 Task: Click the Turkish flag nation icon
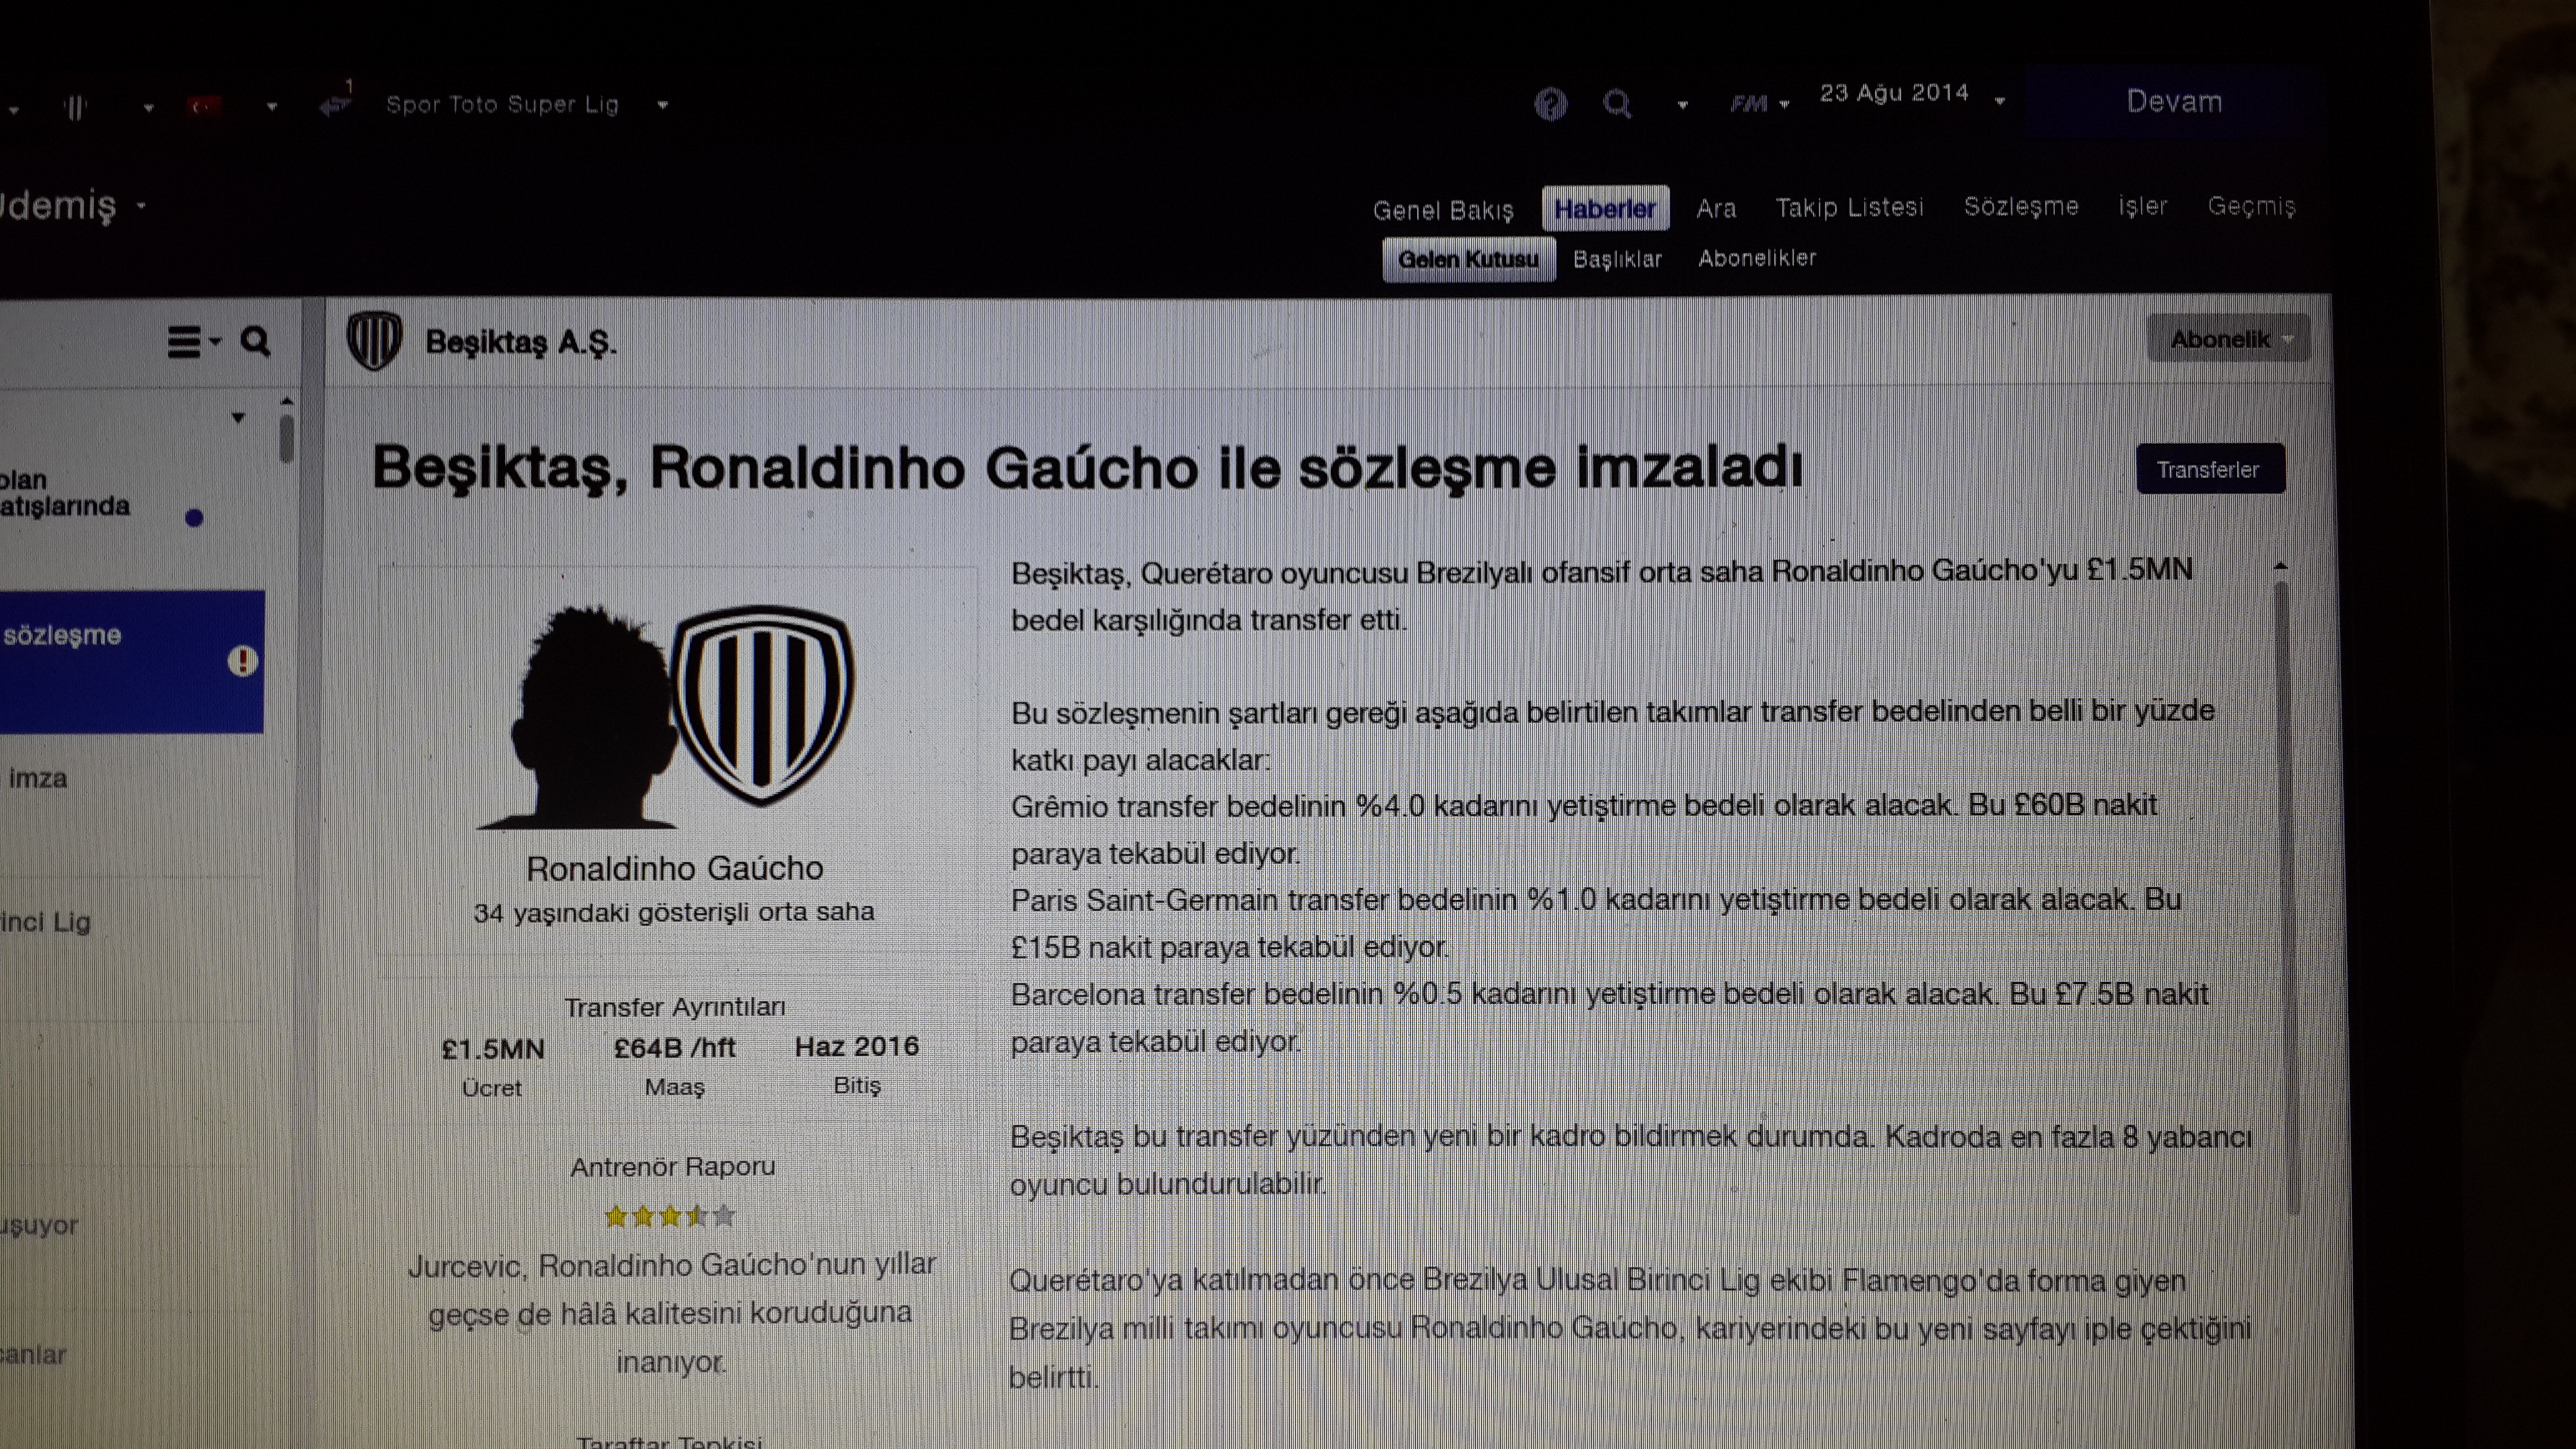click(x=204, y=105)
